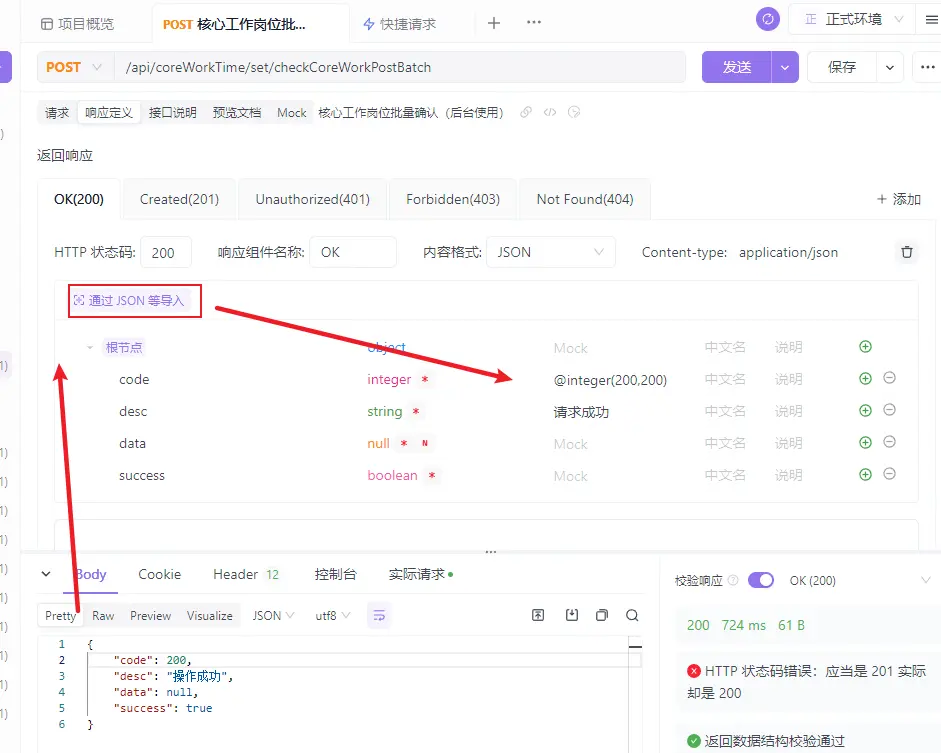Toggle required asterisk on desc row
The image size is (941, 753).
(415, 411)
